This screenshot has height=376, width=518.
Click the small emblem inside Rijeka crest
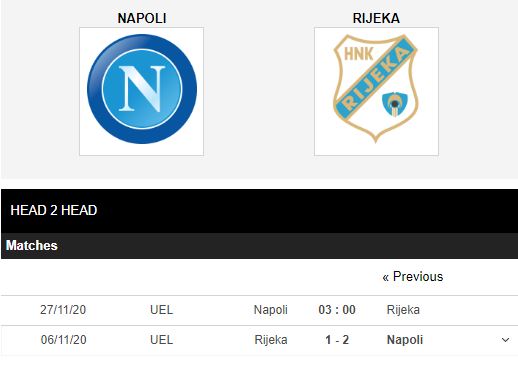[395, 104]
